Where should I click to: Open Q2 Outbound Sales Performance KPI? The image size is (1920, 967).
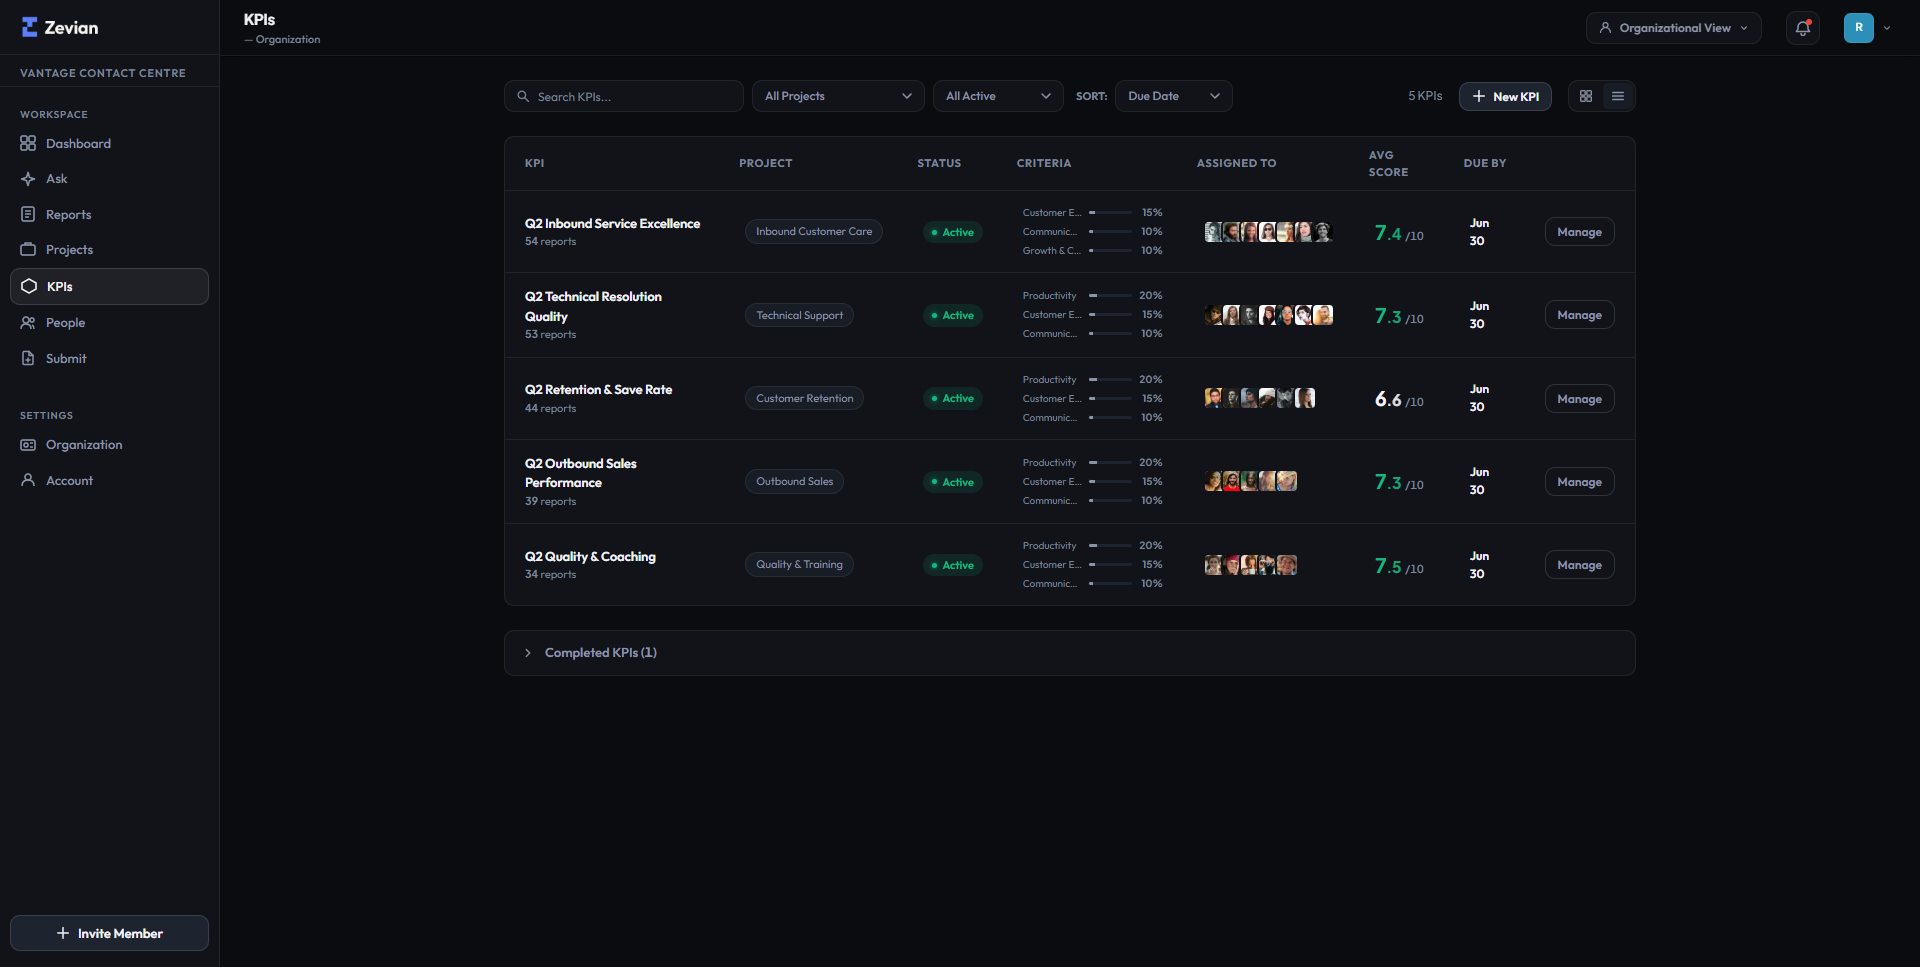(581, 473)
